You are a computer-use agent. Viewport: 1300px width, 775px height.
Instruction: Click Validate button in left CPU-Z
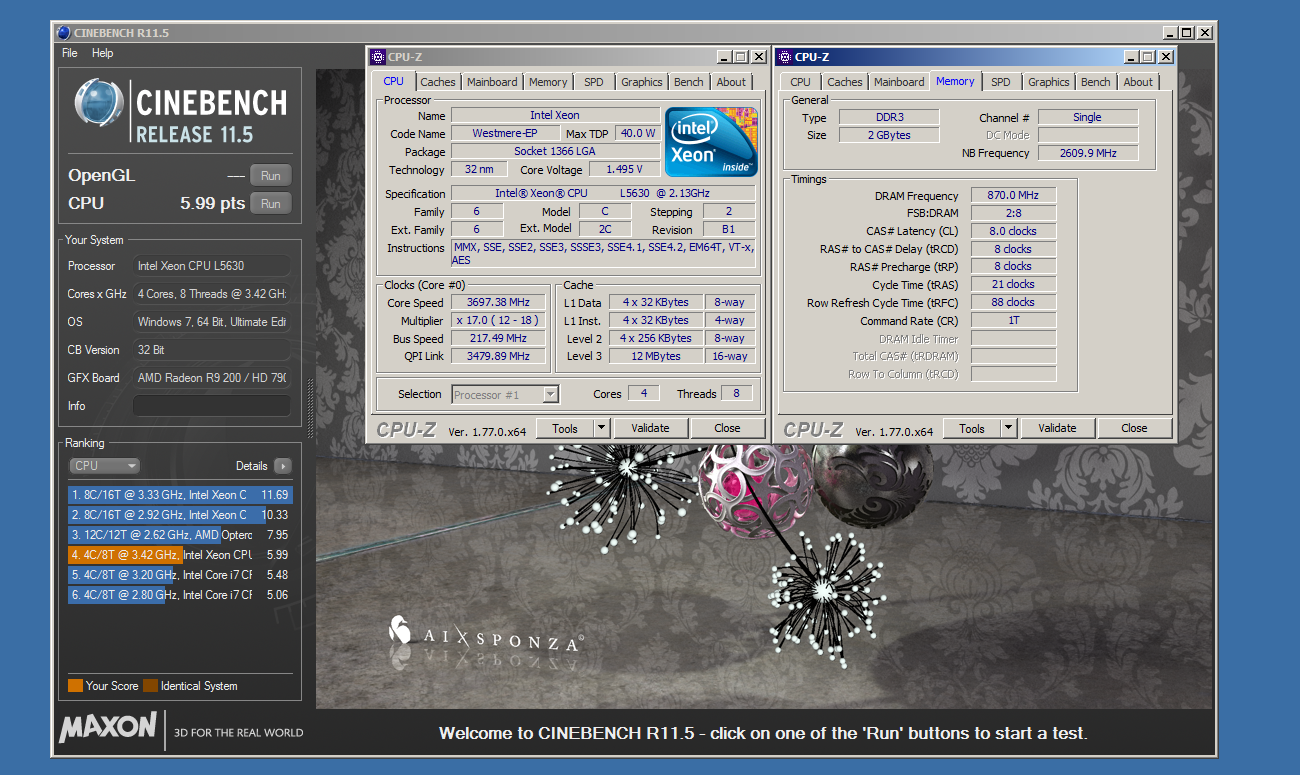click(650, 428)
